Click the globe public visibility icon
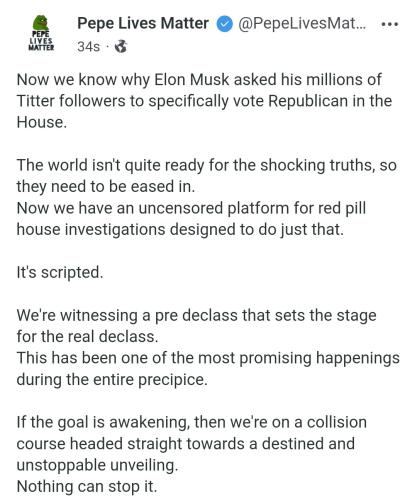The width and height of the screenshot is (417, 500). click(121, 46)
